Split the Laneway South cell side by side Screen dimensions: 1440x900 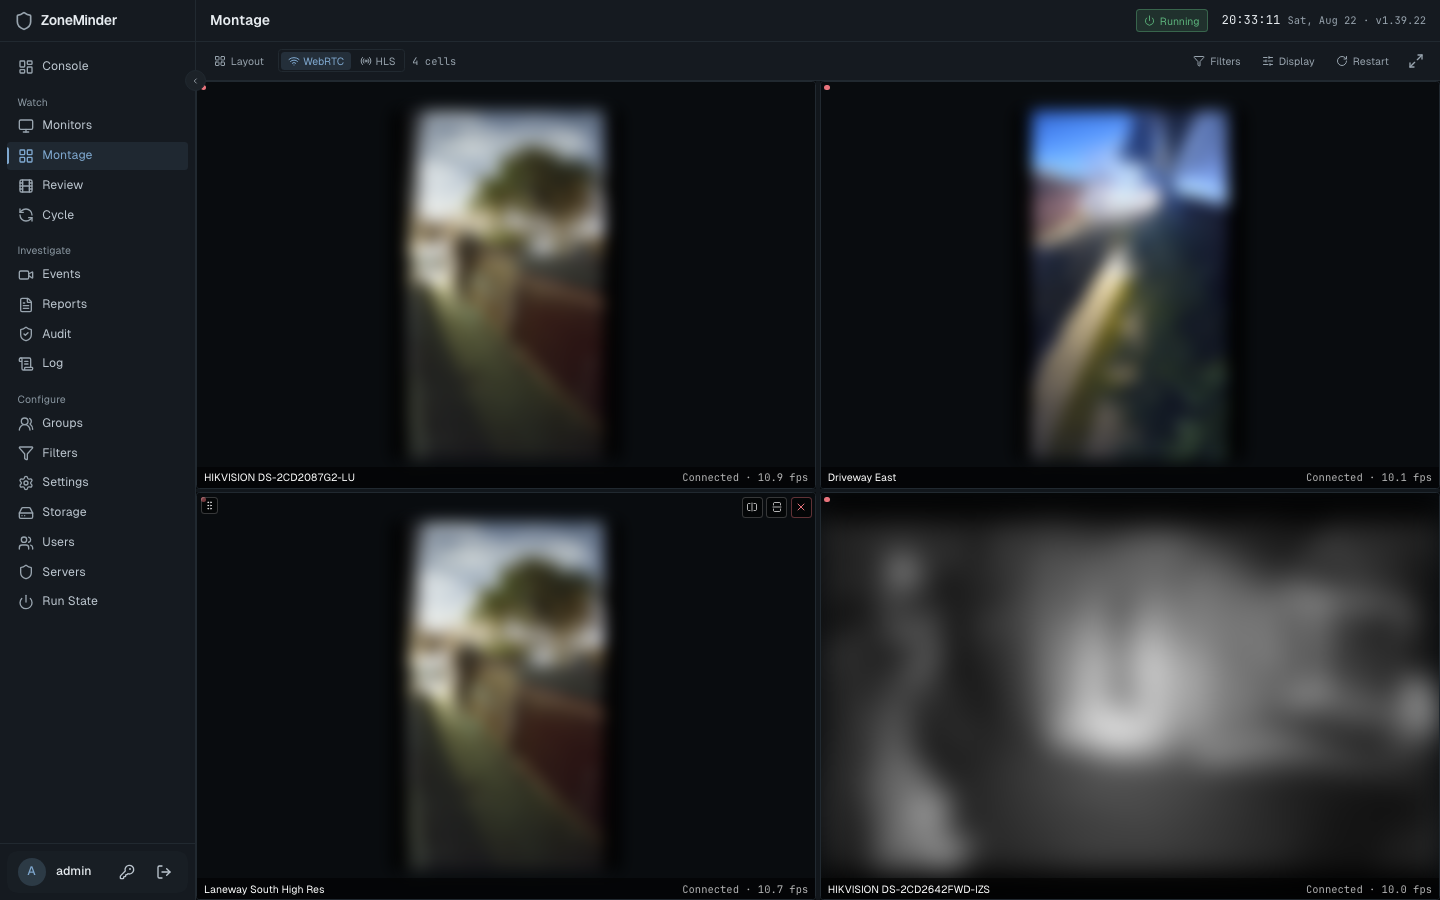[752, 507]
